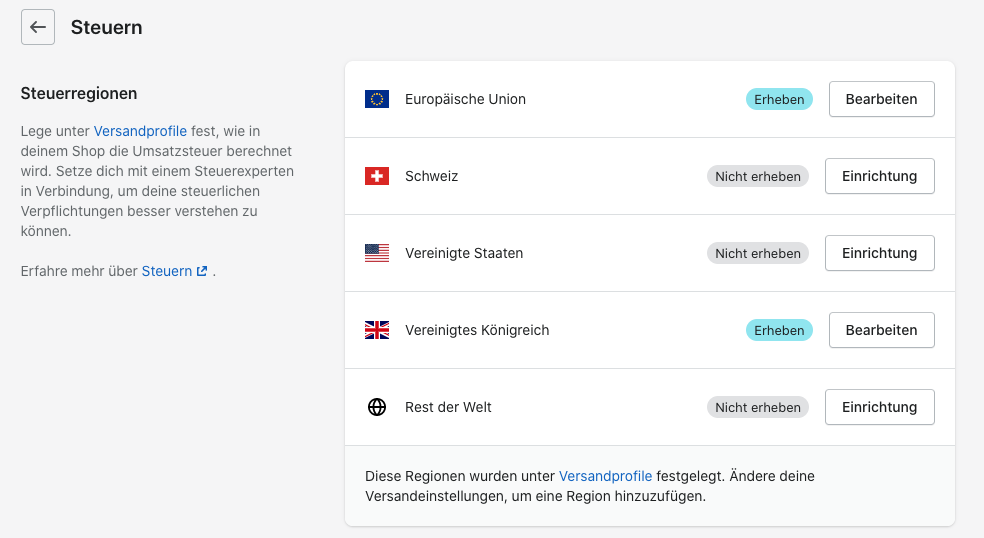This screenshot has width=984, height=538.
Task: Click the globe icon for Rest der Welt
Action: (x=377, y=407)
